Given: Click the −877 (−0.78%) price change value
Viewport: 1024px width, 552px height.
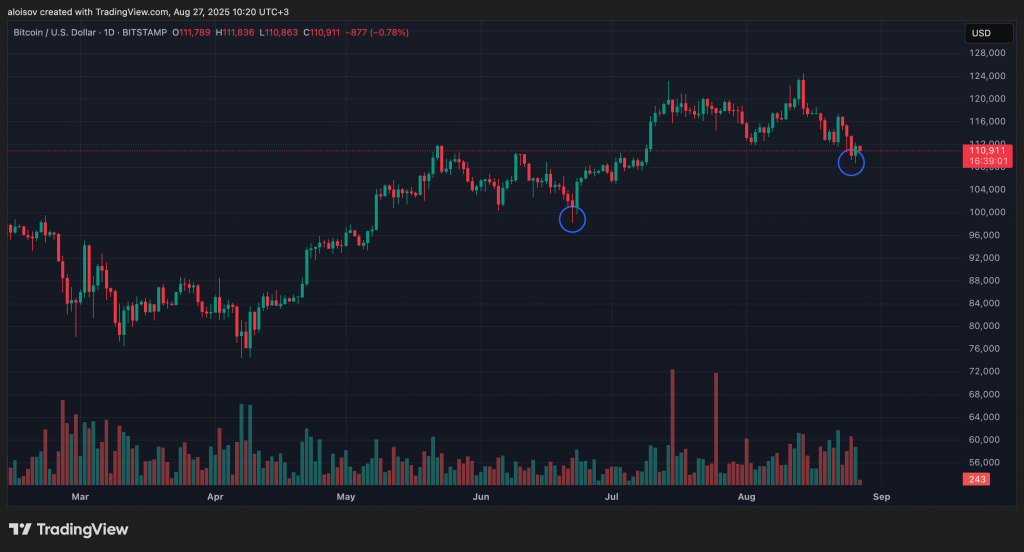Looking at the screenshot, I should point(376,33).
